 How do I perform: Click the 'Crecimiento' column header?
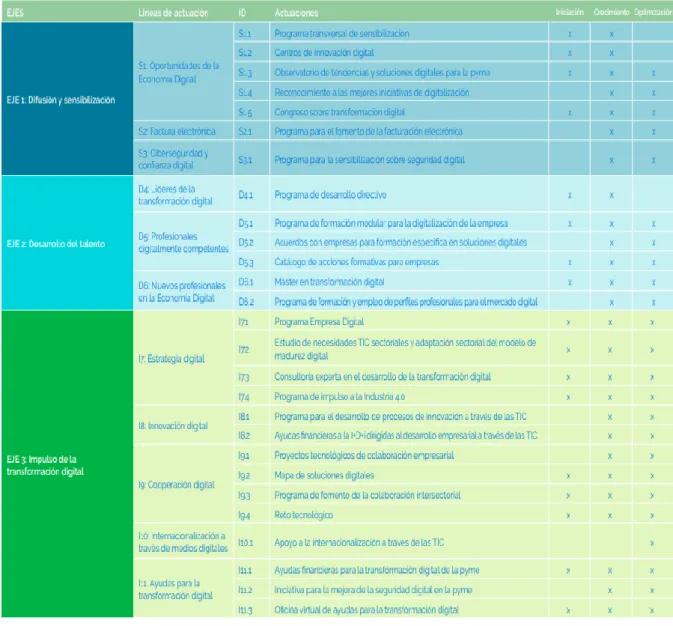(611, 12)
